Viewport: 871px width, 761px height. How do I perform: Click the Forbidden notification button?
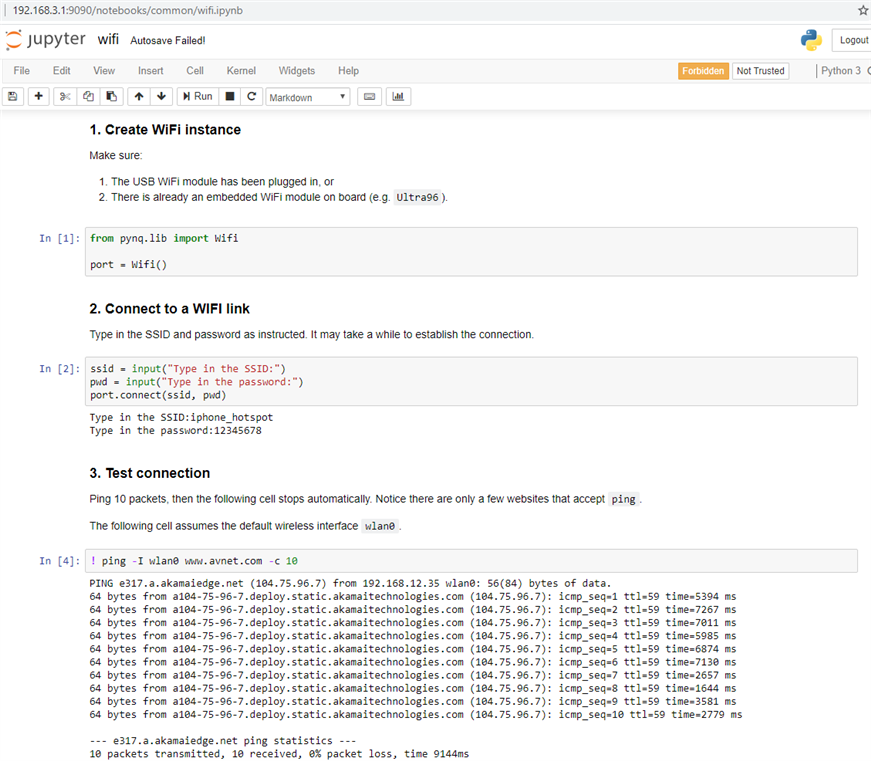tap(703, 71)
